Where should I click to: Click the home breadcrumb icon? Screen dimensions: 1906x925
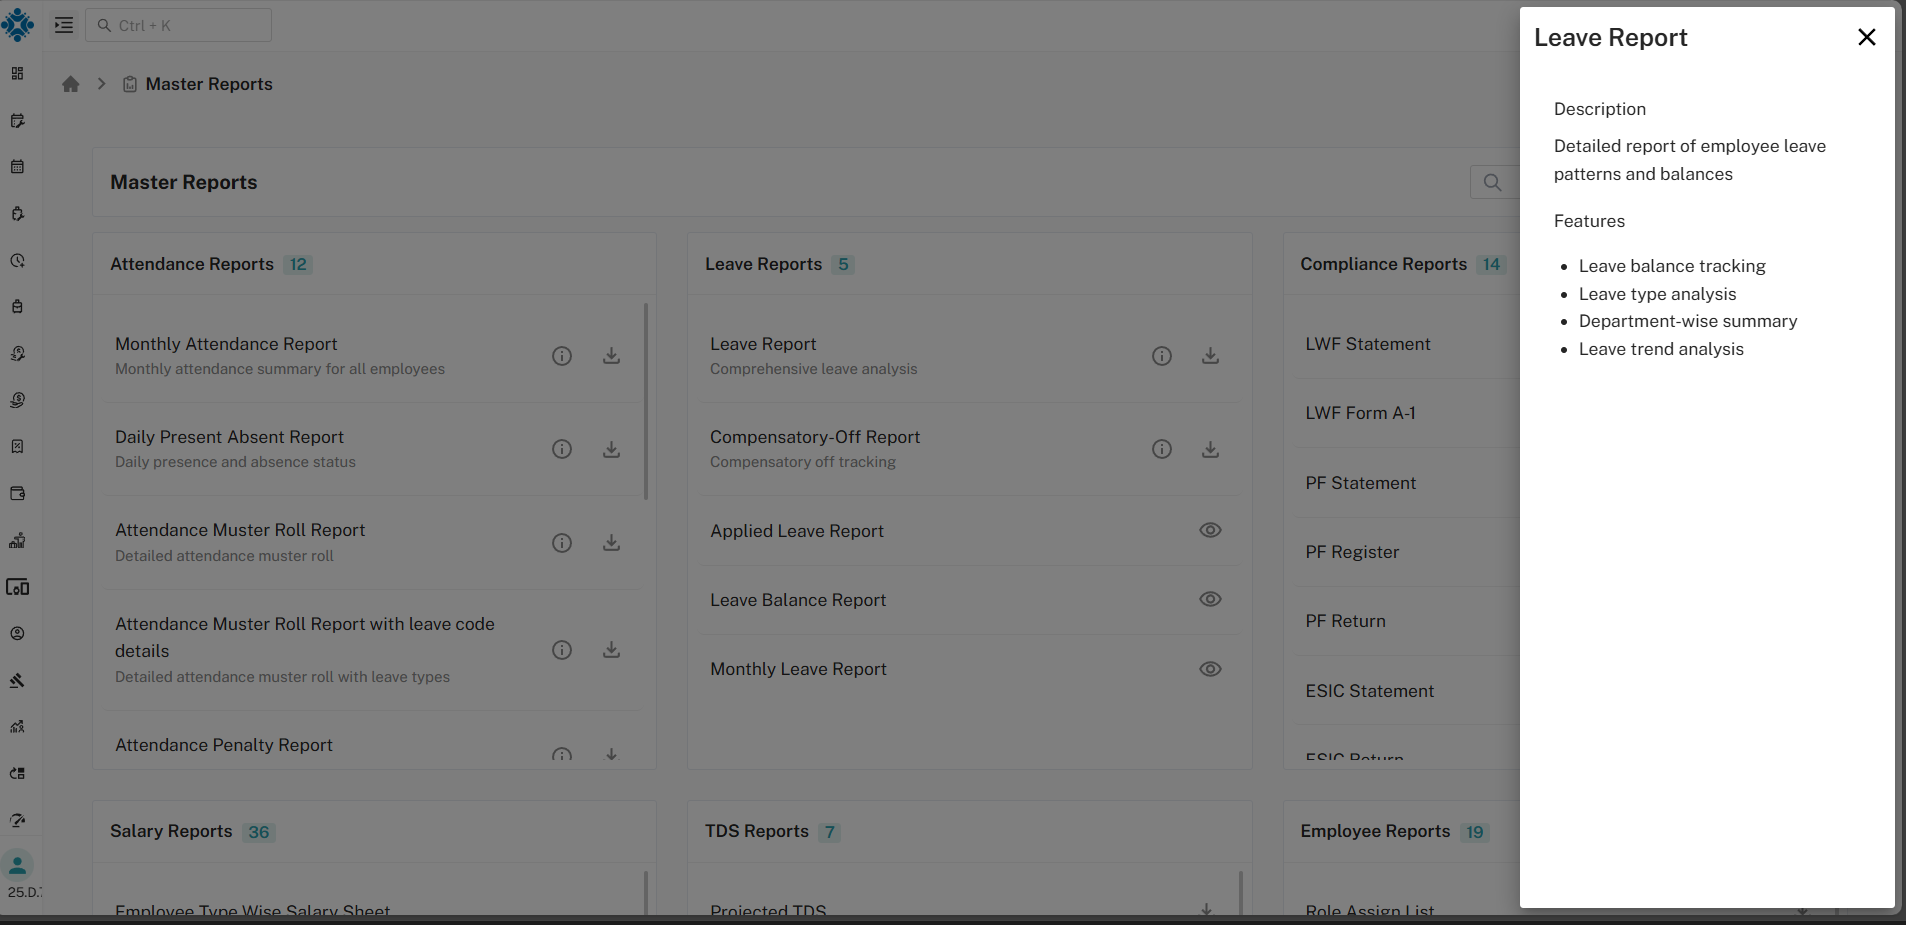[70, 84]
